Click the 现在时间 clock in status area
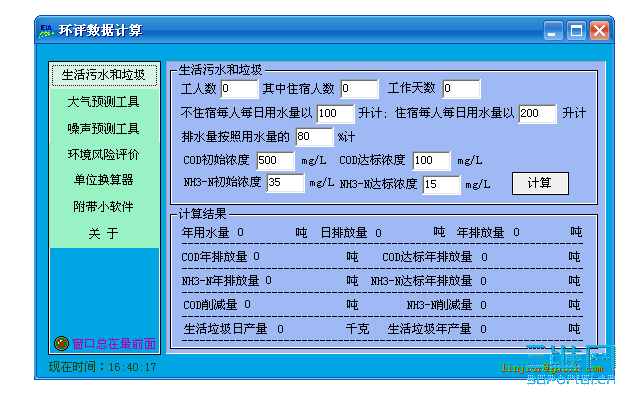Image resolution: width=626 pixels, height=395 pixels. (x=103, y=367)
